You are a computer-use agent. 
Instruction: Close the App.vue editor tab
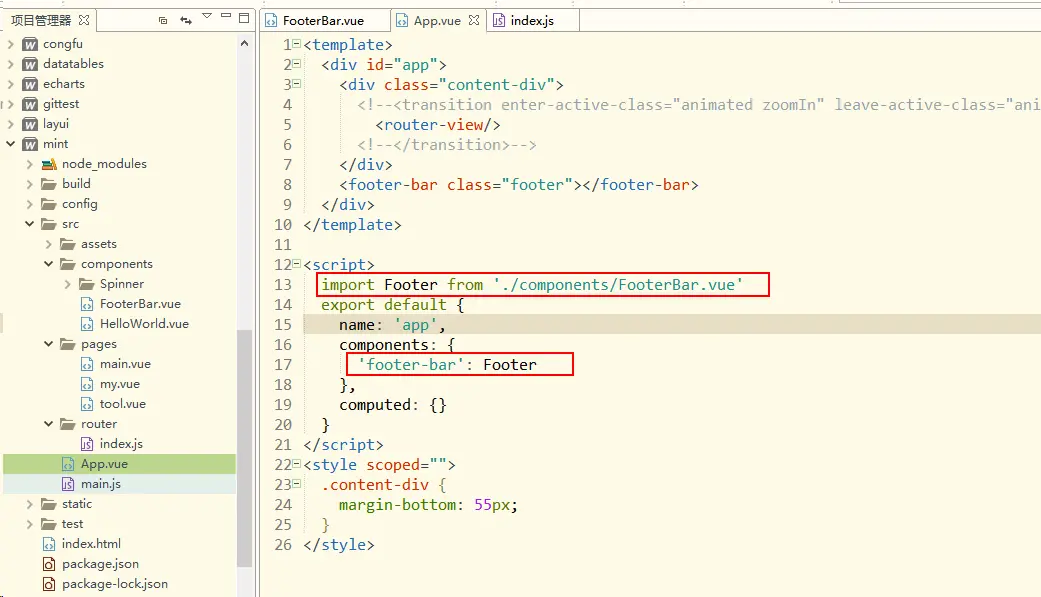[473, 21]
